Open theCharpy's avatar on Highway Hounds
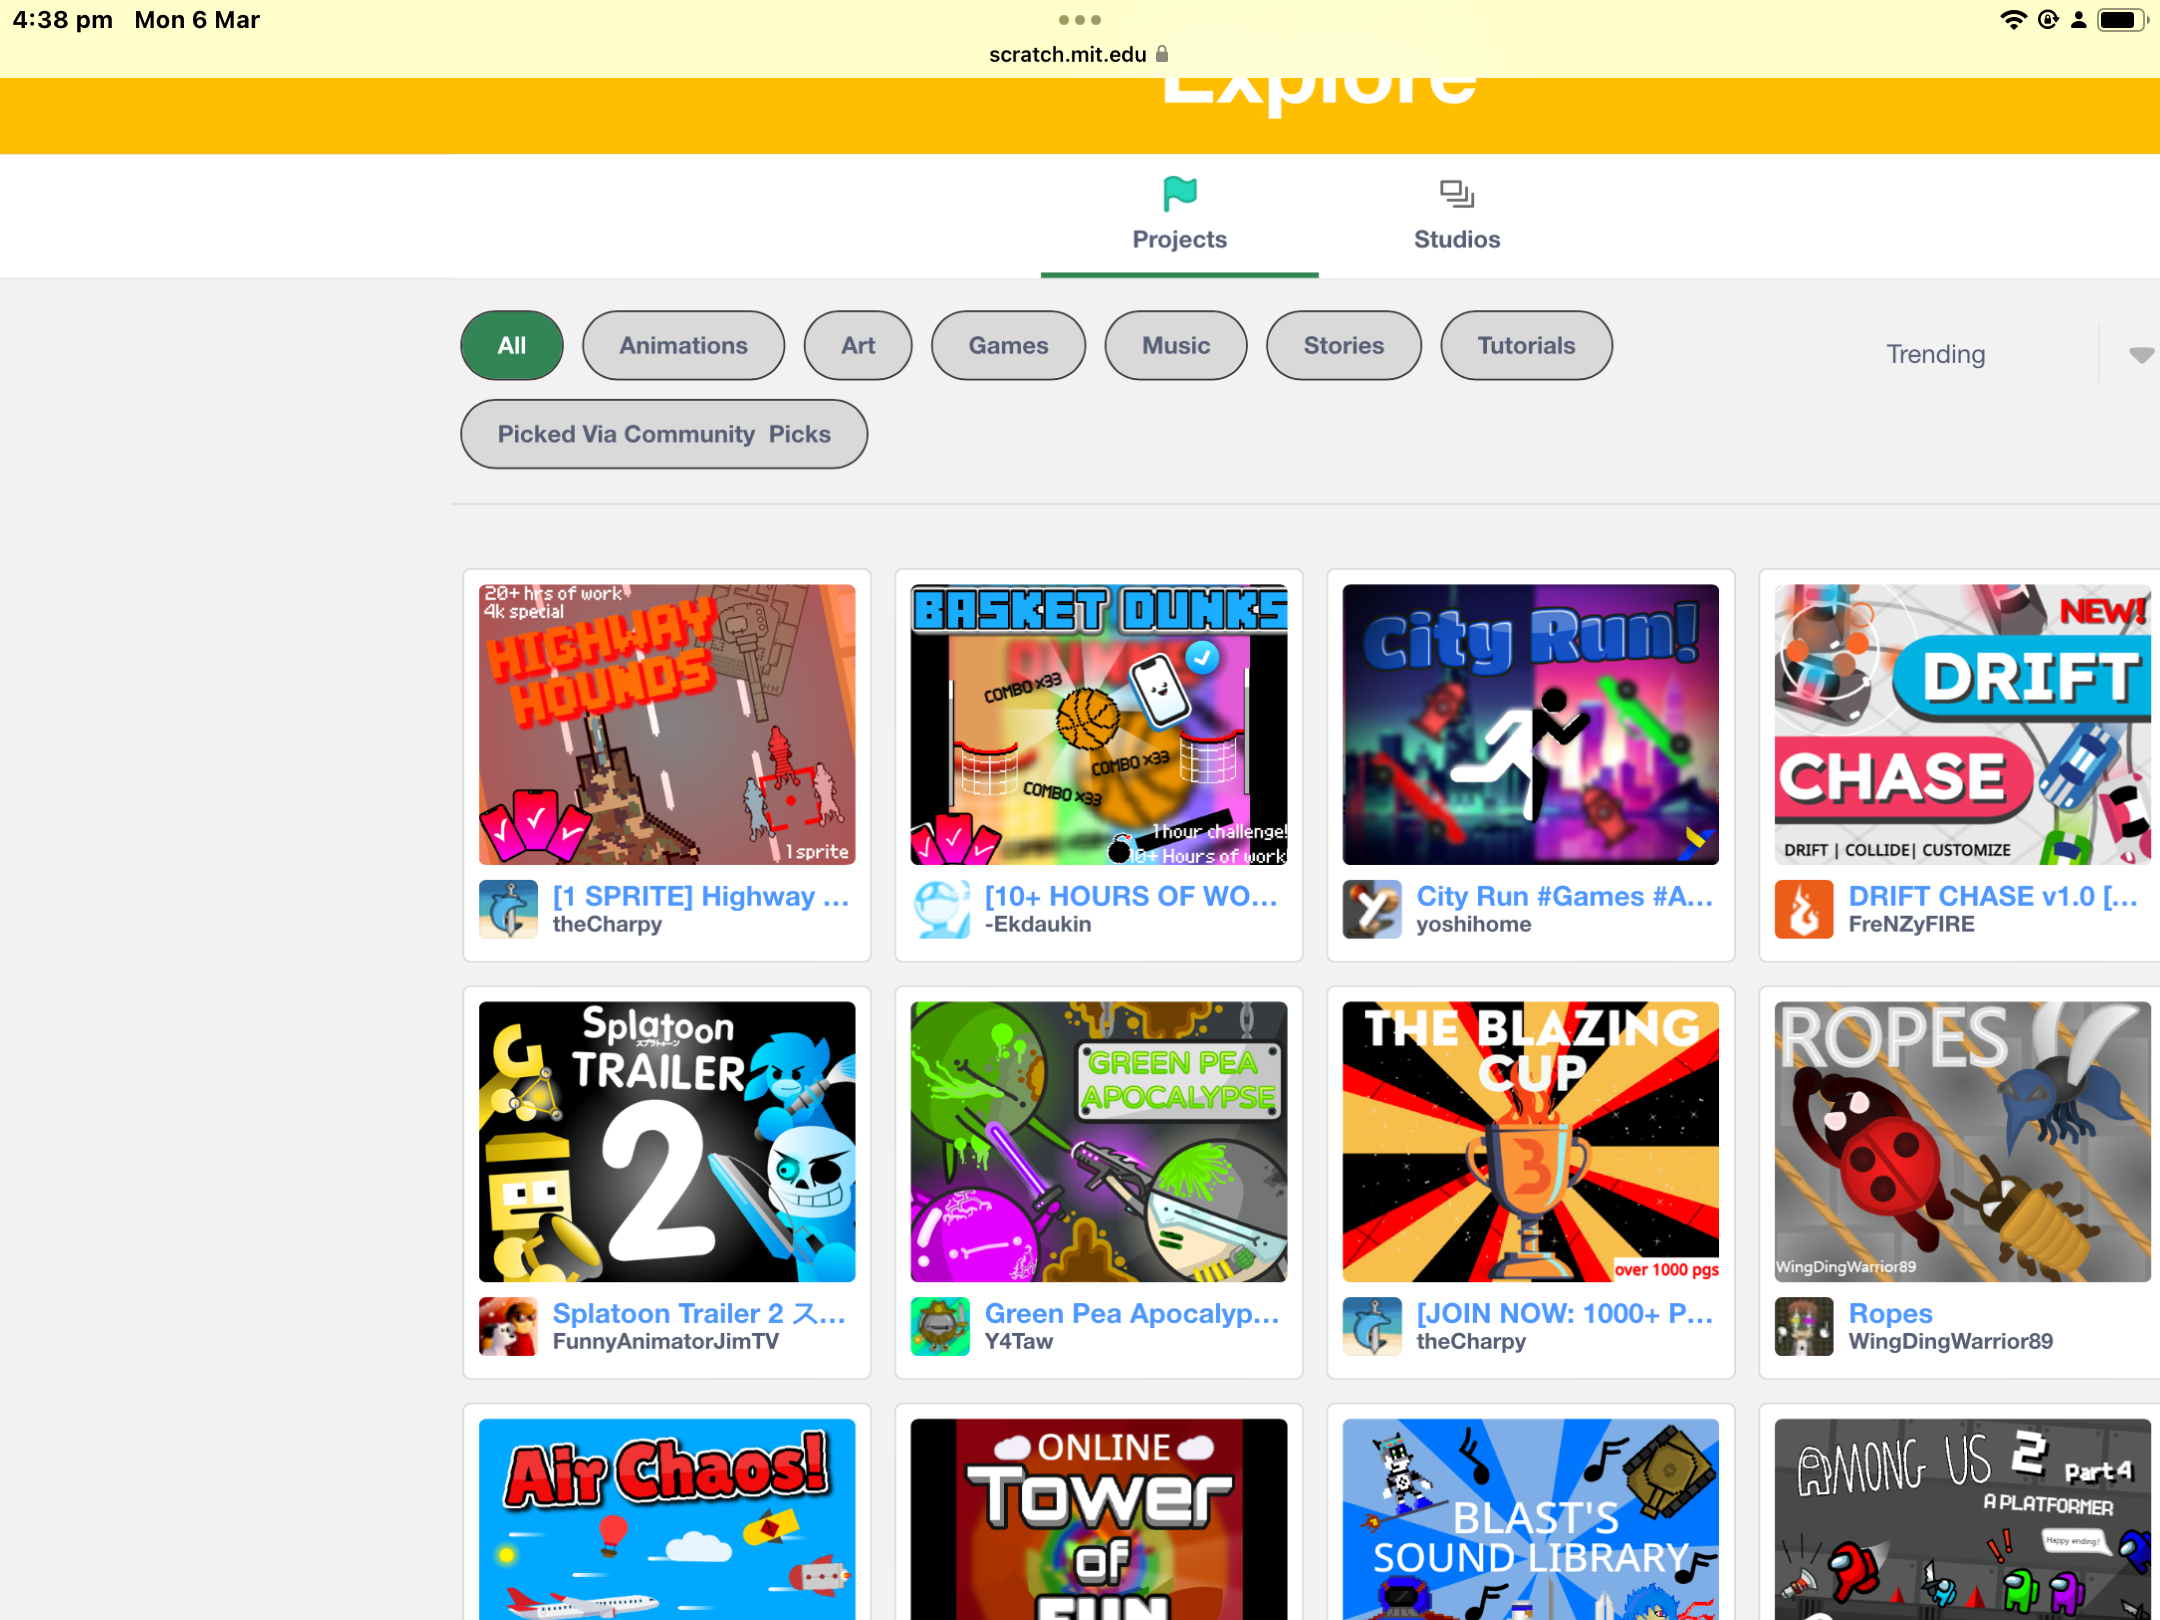Image resolution: width=2160 pixels, height=1620 pixels. pyautogui.click(x=508, y=909)
